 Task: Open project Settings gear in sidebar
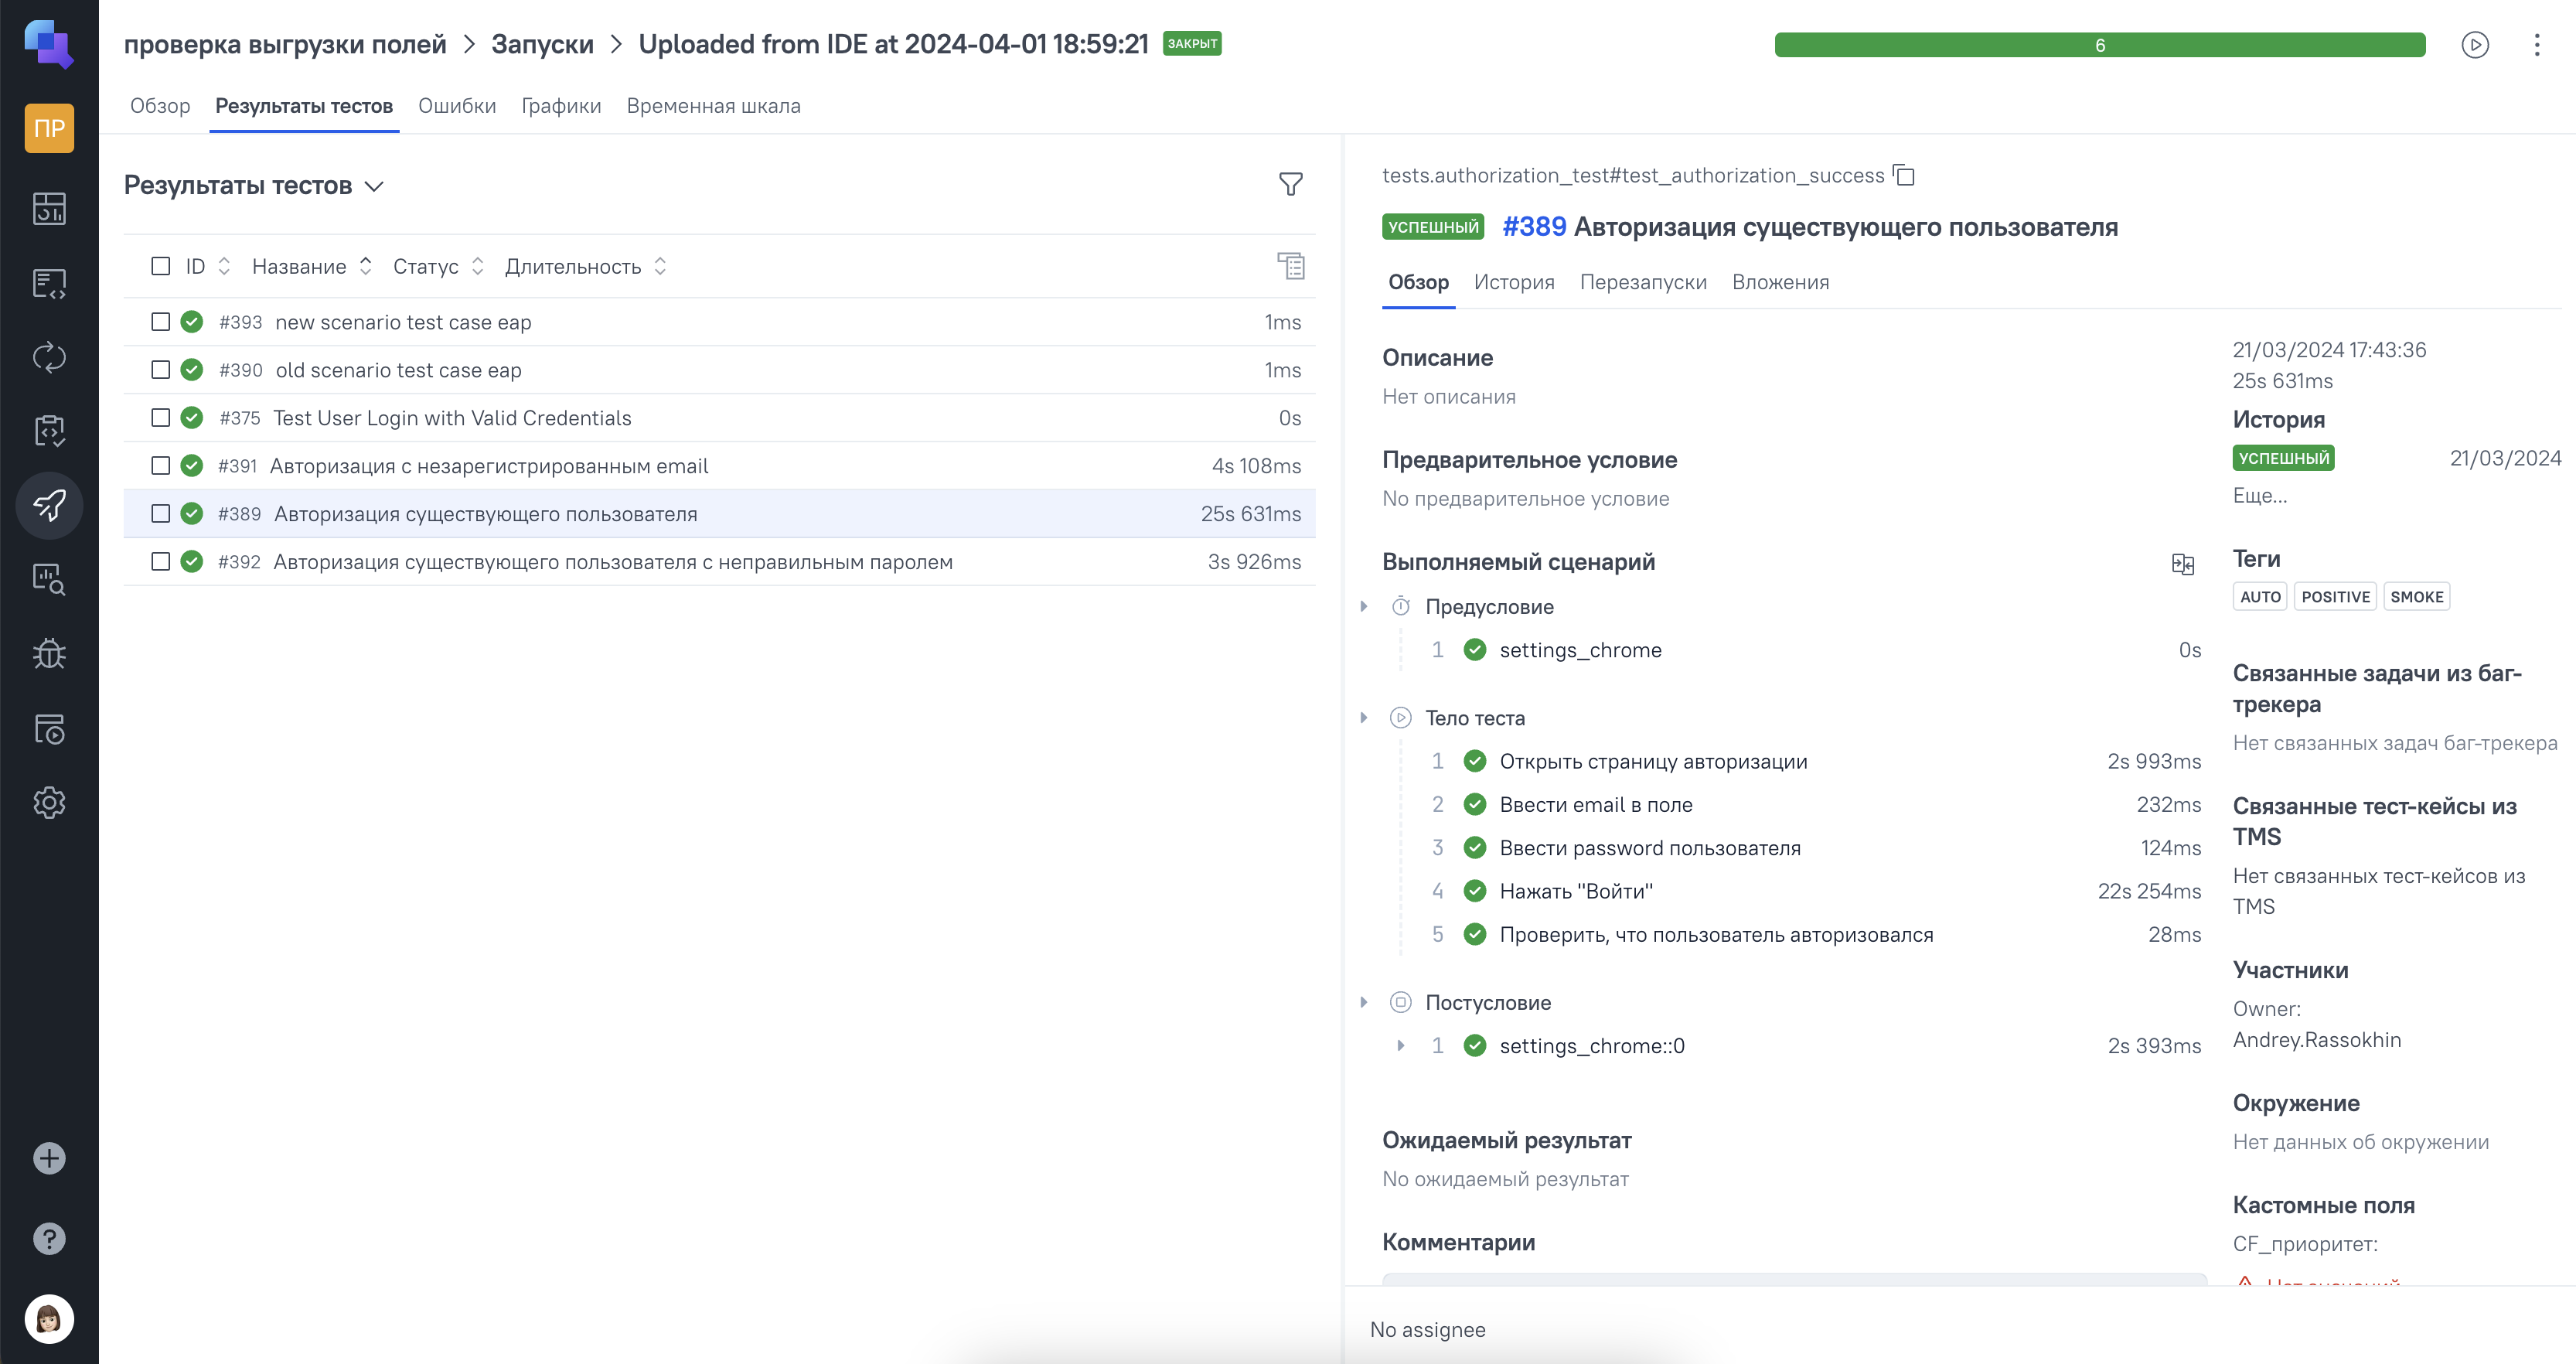click(49, 802)
